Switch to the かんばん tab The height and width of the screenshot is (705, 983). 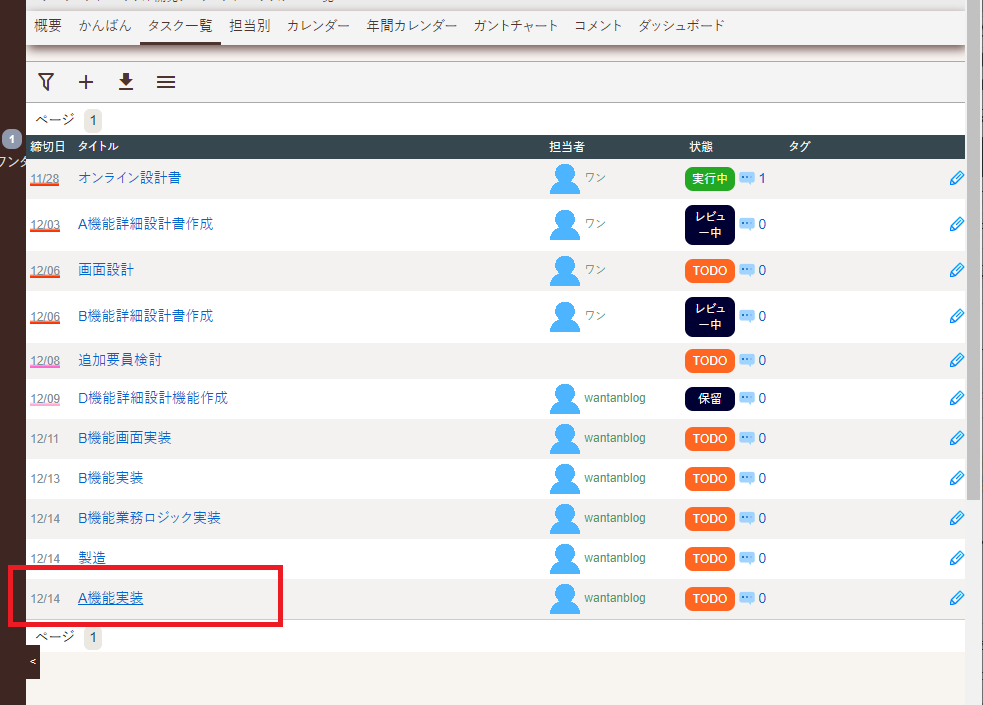coord(105,26)
